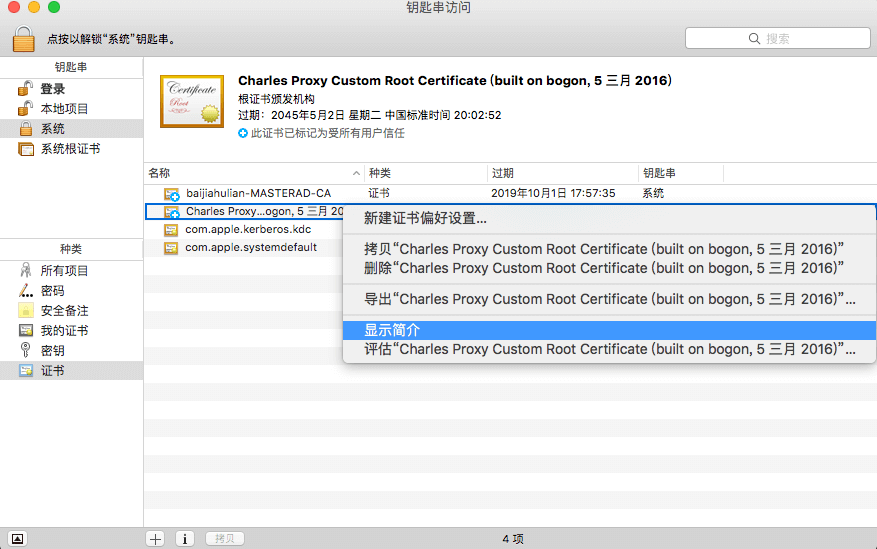The image size is (877, 549).
Task: Click the 所有项目 category icon
Action: pyautogui.click(x=26, y=271)
